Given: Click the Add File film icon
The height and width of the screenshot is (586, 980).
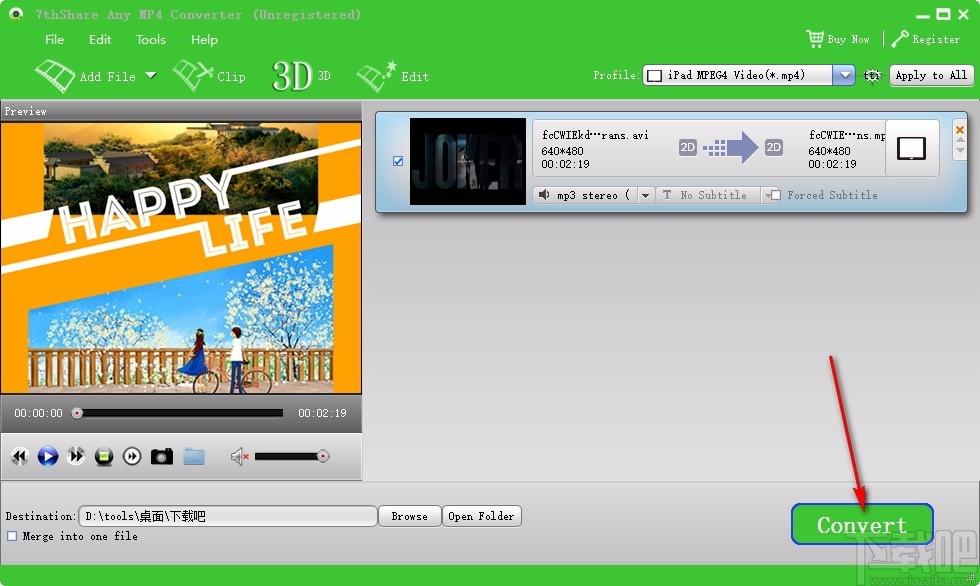Looking at the screenshot, I should [x=55, y=76].
